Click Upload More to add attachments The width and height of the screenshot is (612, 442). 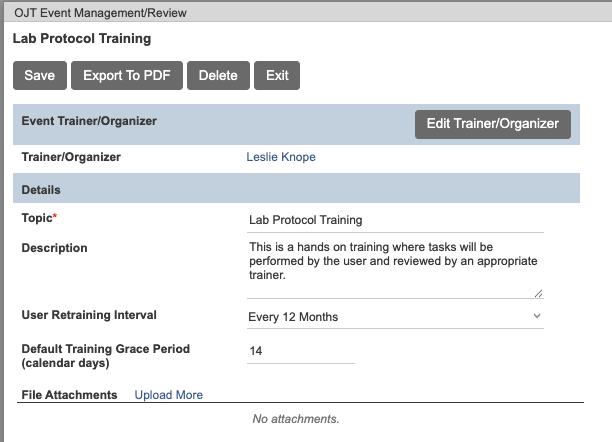coord(169,395)
